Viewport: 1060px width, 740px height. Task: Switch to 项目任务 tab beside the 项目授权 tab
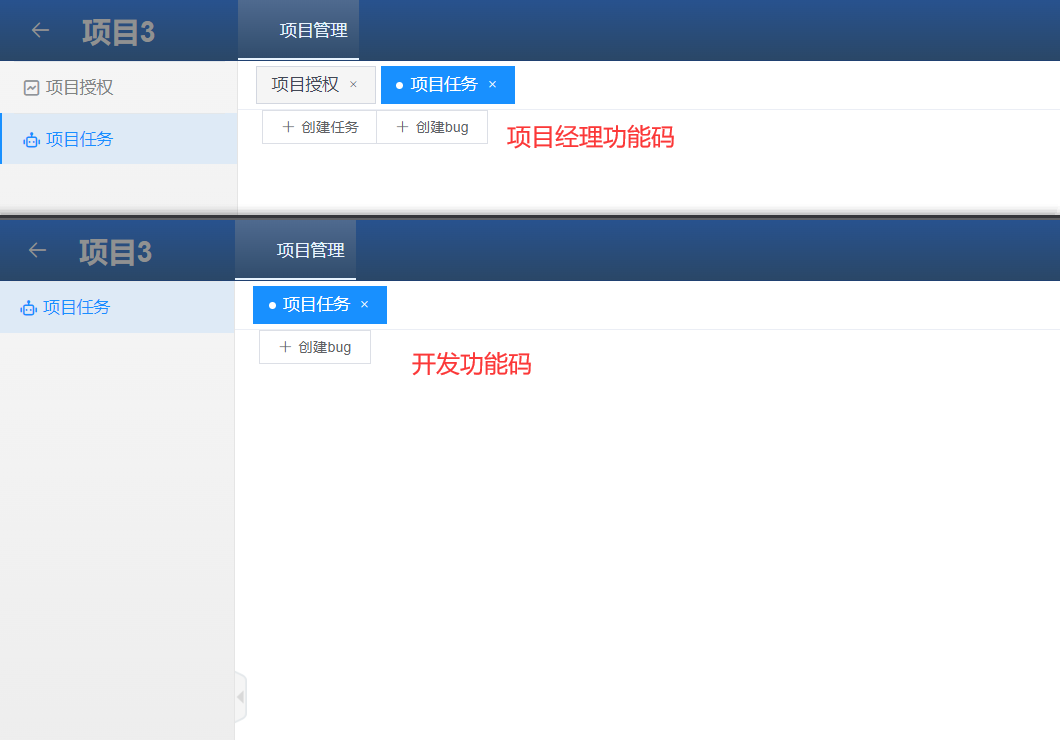[x=443, y=85]
